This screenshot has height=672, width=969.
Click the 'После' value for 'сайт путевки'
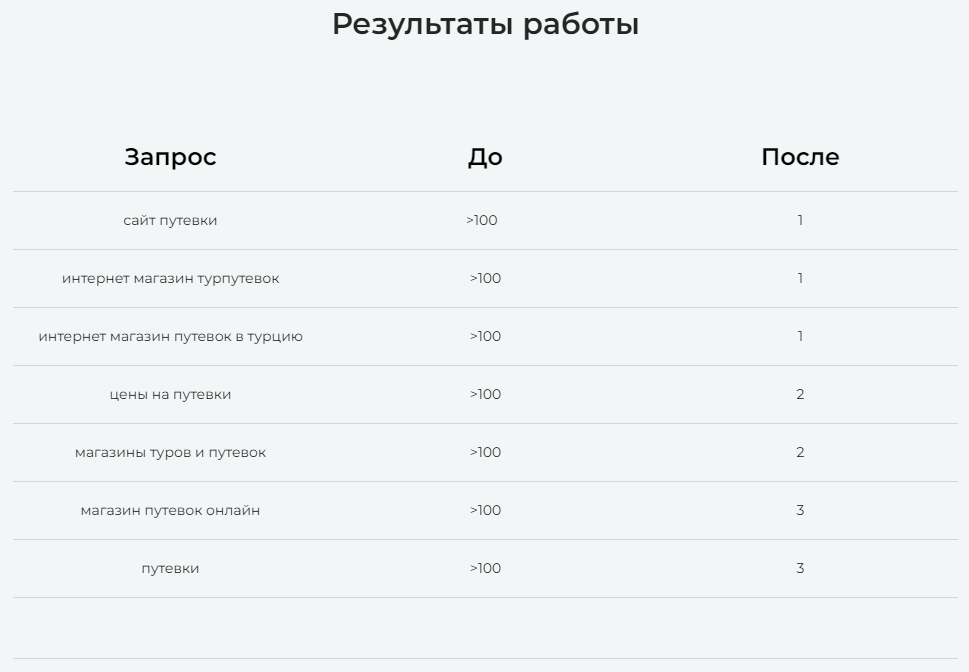tap(800, 220)
